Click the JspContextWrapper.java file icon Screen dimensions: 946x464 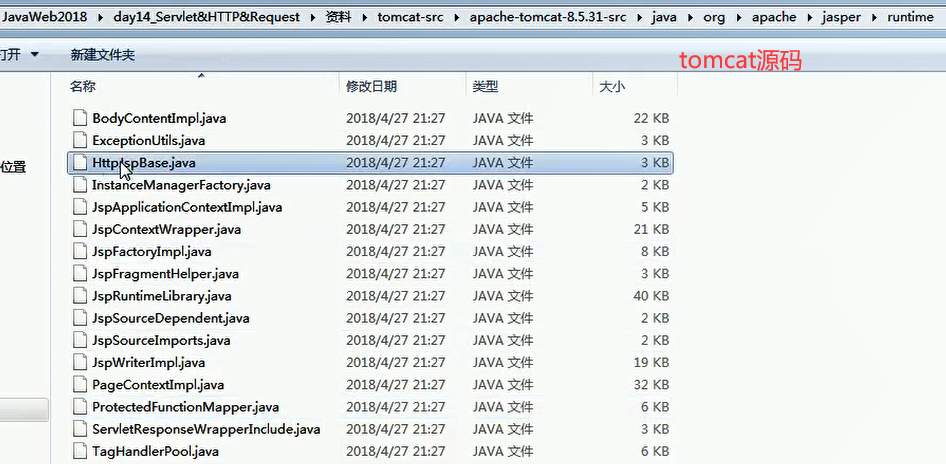click(x=80, y=229)
